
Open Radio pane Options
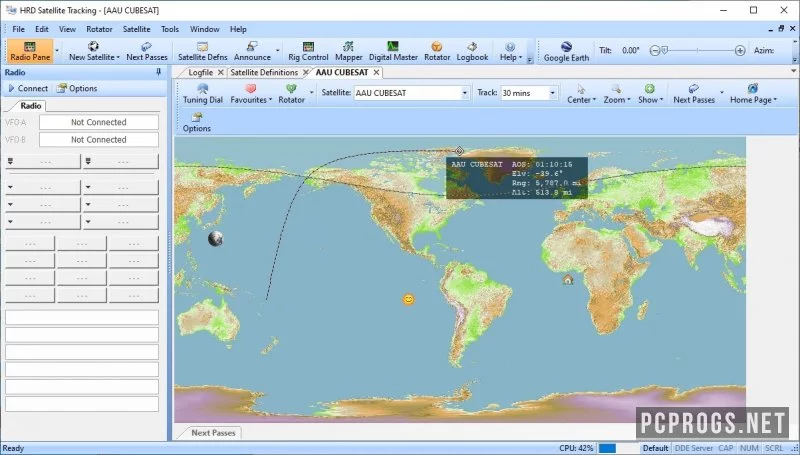point(77,88)
